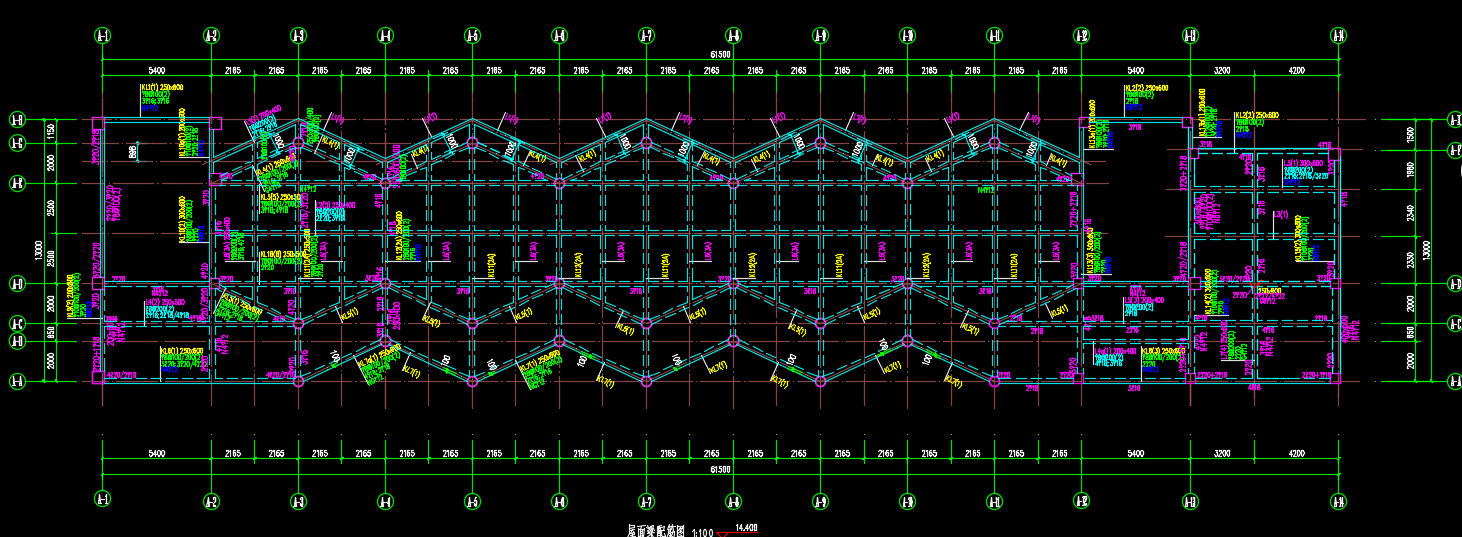This screenshot has height=537, width=1462.
Task: Select the bottom-left corner axis bubble on left side
Action: click(17, 381)
